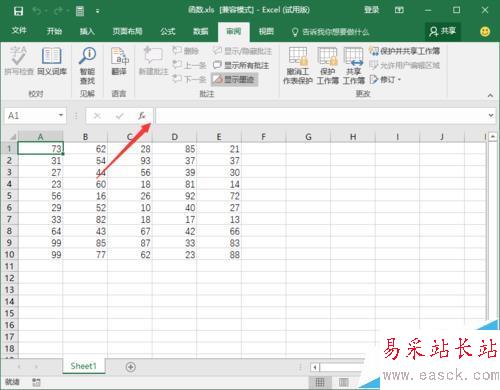Screen dimensions: 500x390
Task: Add a new sheet with plus icon
Action: pyautogui.click(x=131, y=367)
